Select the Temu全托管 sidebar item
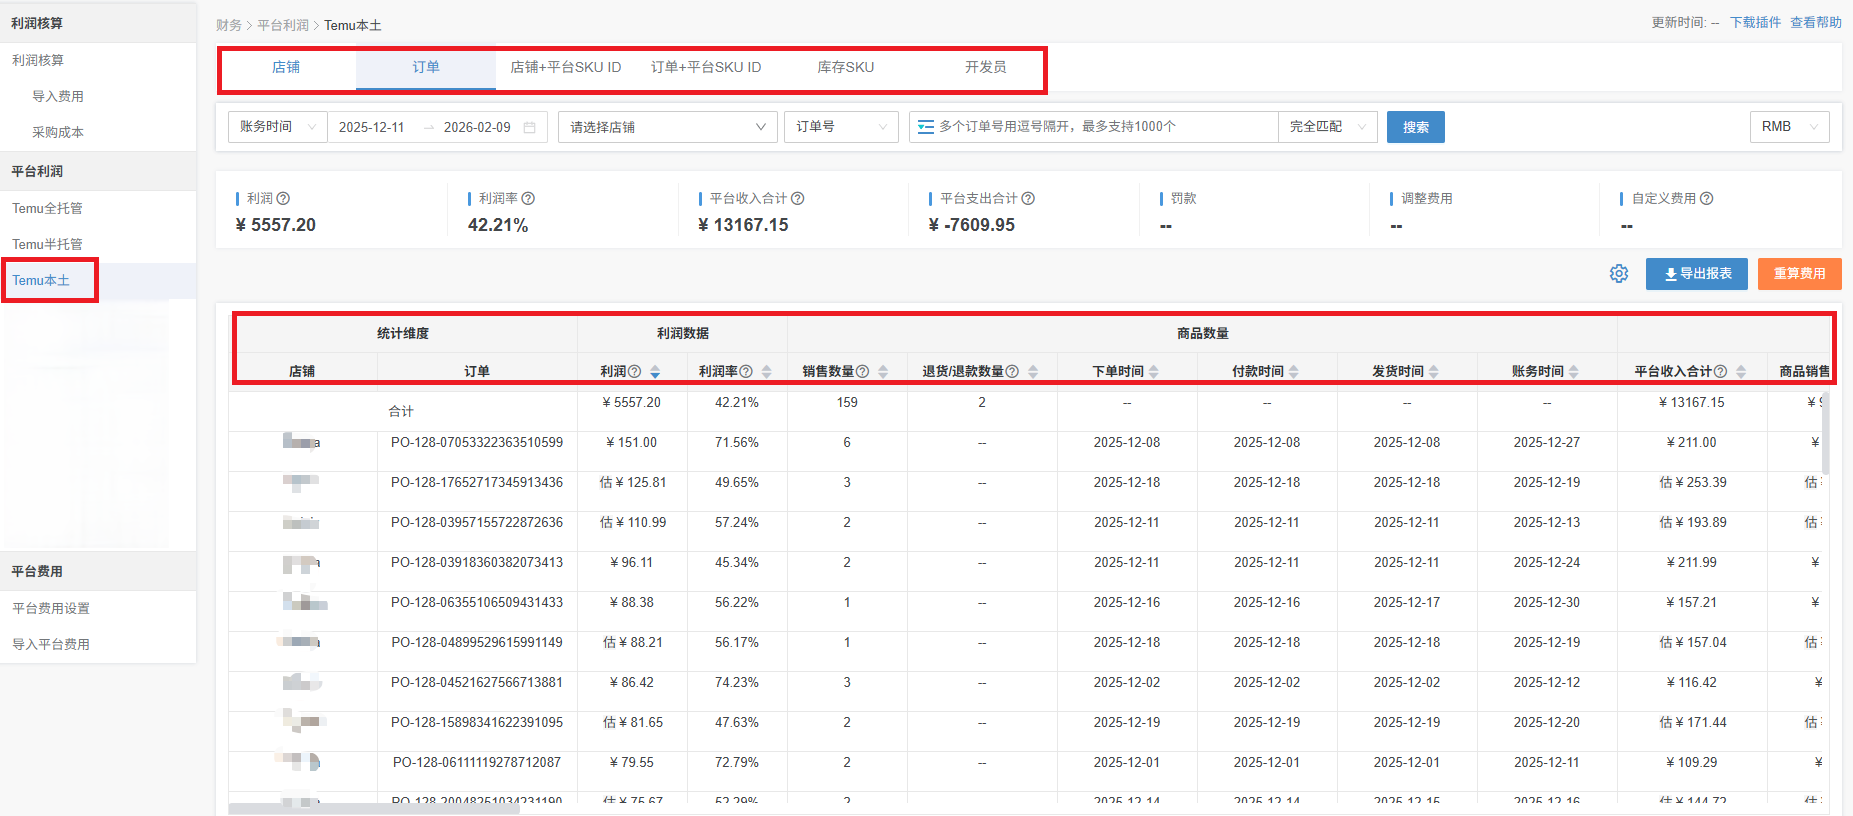This screenshot has height=816, width=1853. click(47, 208)
